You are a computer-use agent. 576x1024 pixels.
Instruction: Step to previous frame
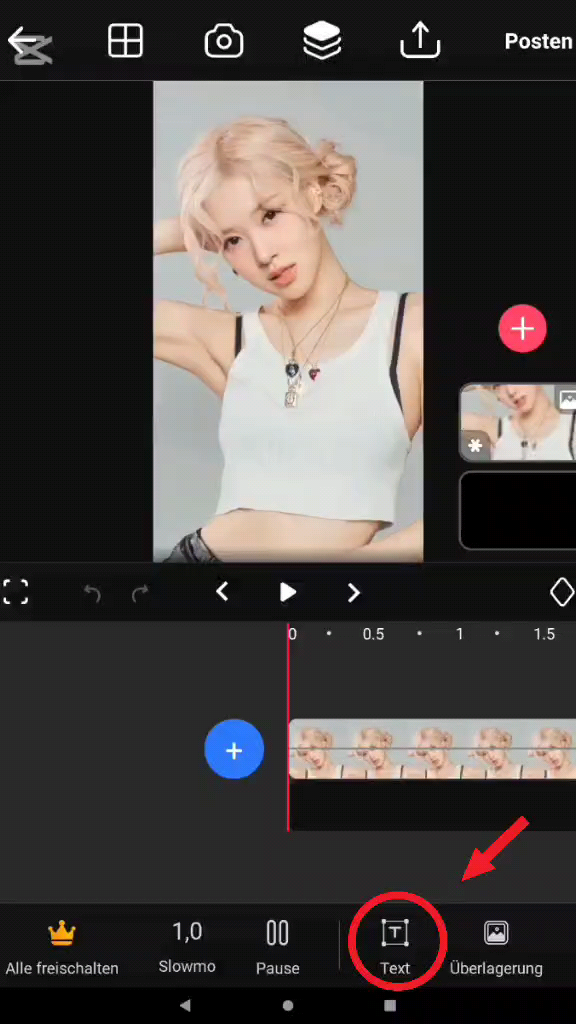[222, 592]
